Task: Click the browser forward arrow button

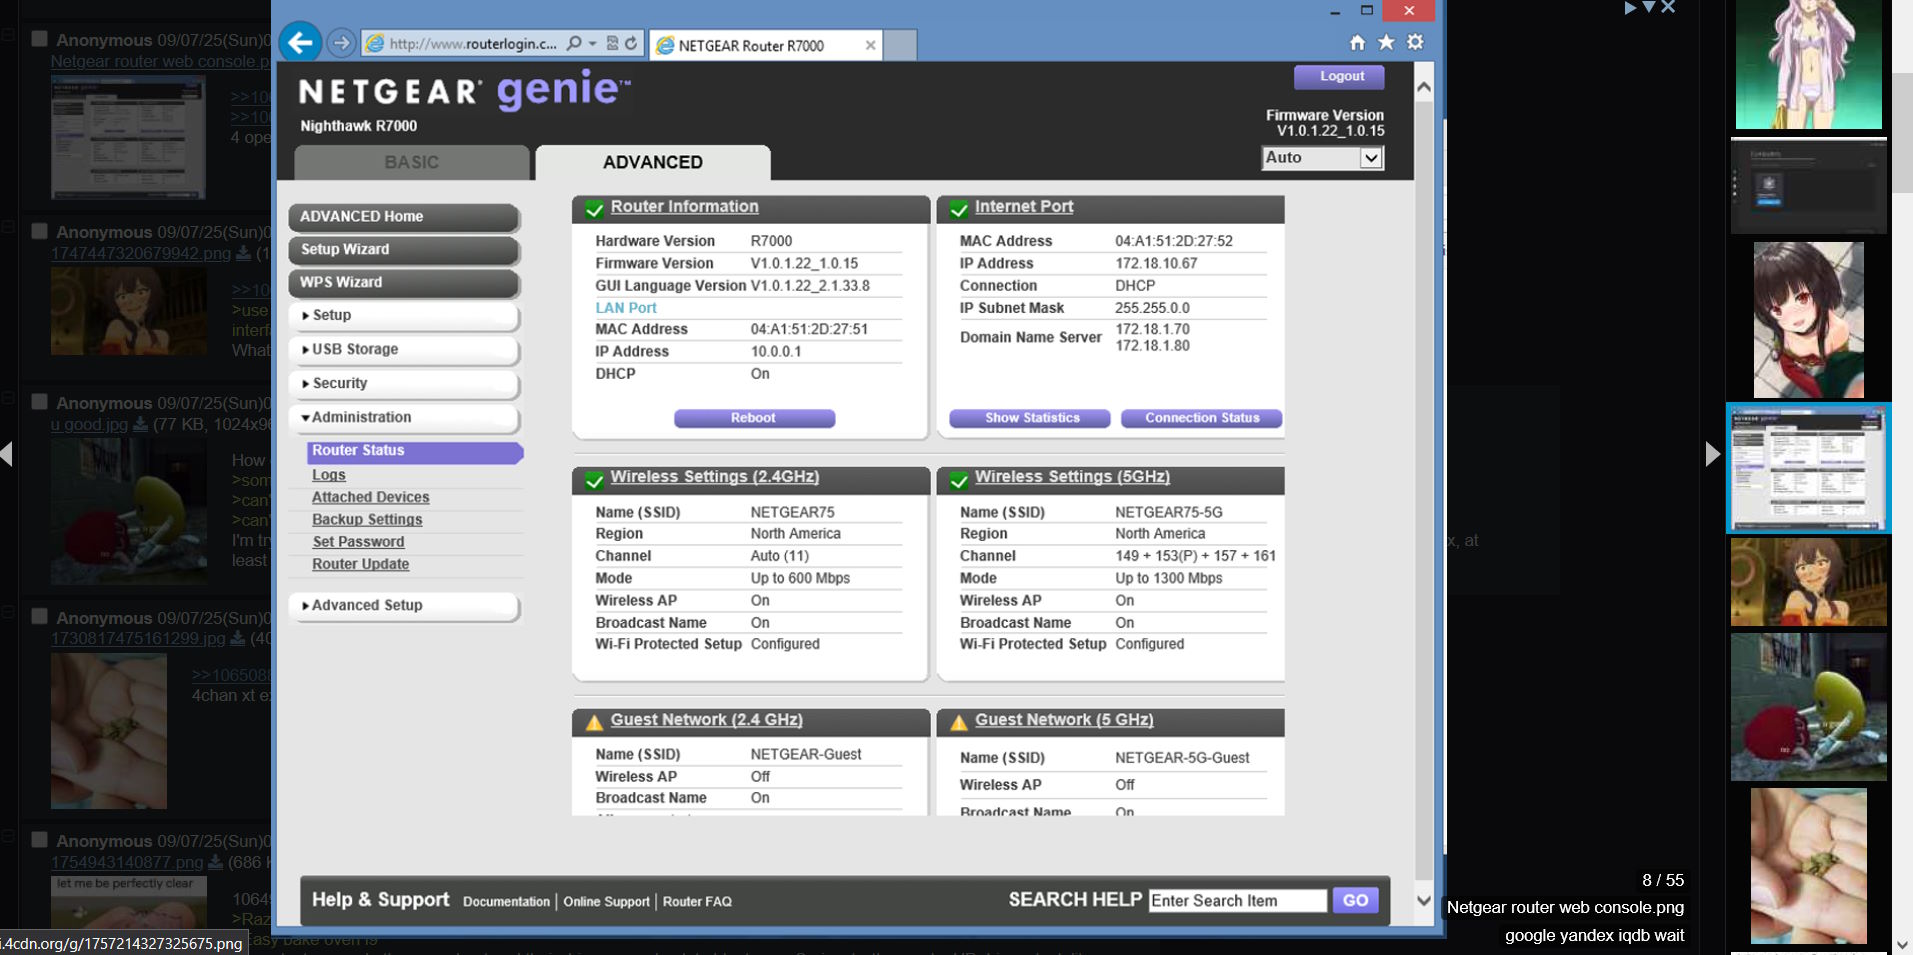Action: (x=341, y=43)
